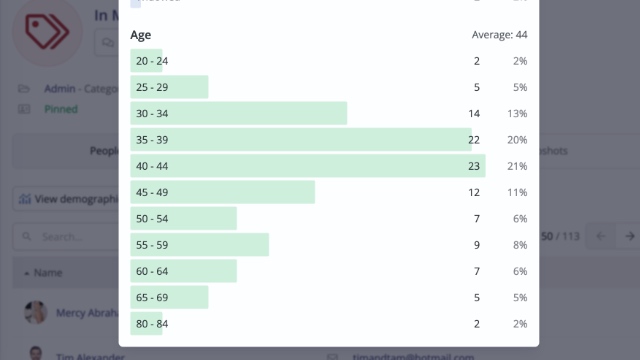The height and width of the screenshot is (360, 640).
Task: Select the 35 - 39 age bar
Action: (301, 140)
